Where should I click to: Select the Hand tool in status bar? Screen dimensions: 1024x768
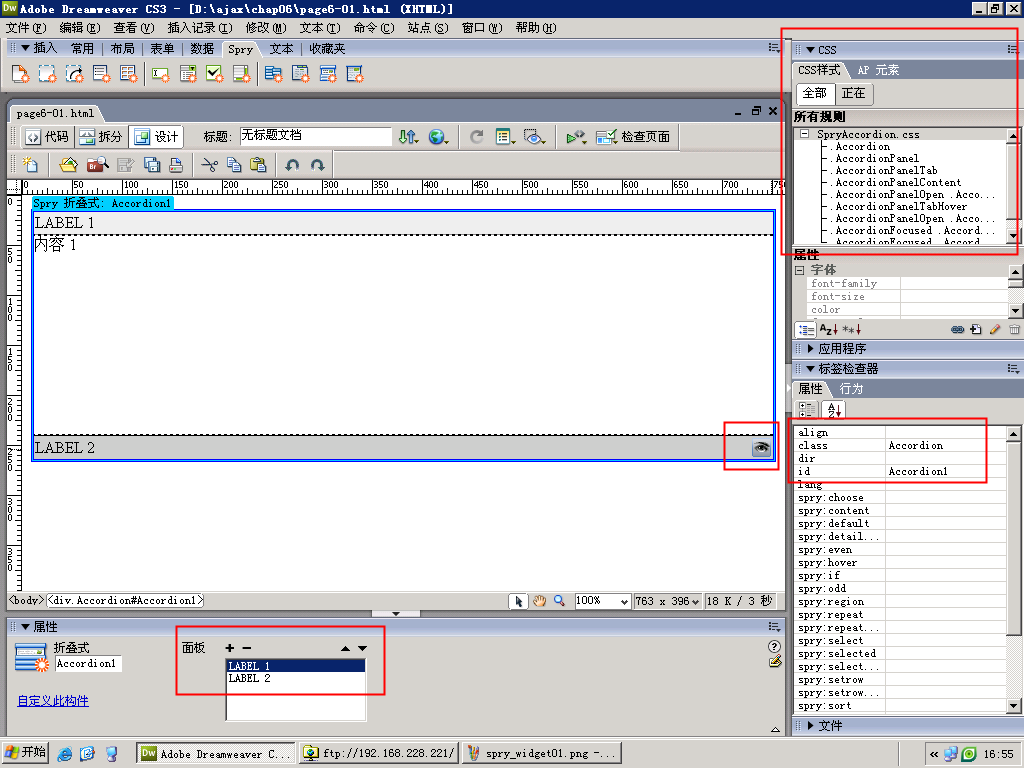point(539,601)
